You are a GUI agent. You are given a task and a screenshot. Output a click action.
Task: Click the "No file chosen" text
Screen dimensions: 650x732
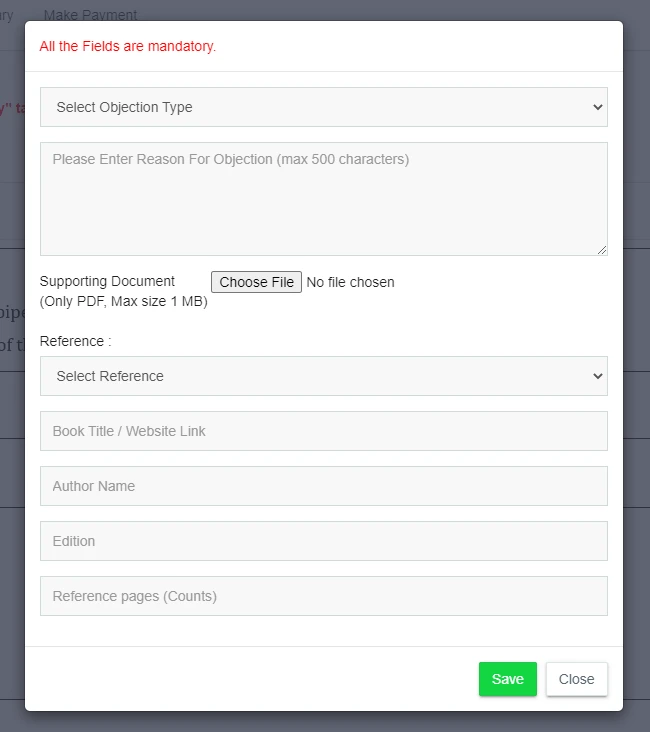tap(350, 282)
